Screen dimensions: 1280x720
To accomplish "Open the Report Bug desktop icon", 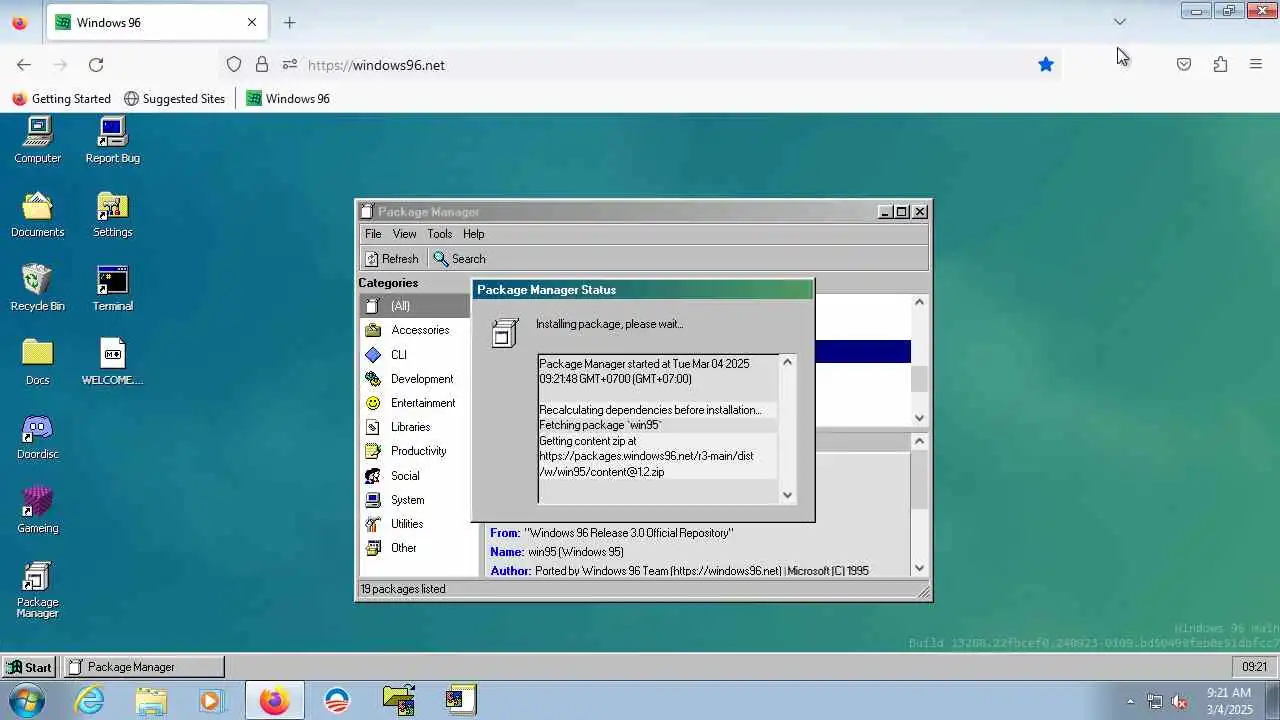I will pyautogui.click(x=112, y=140).
